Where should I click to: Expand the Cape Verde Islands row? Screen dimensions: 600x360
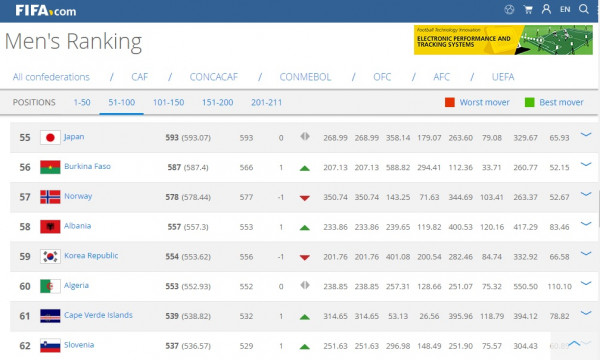click(x=586, y=313)
